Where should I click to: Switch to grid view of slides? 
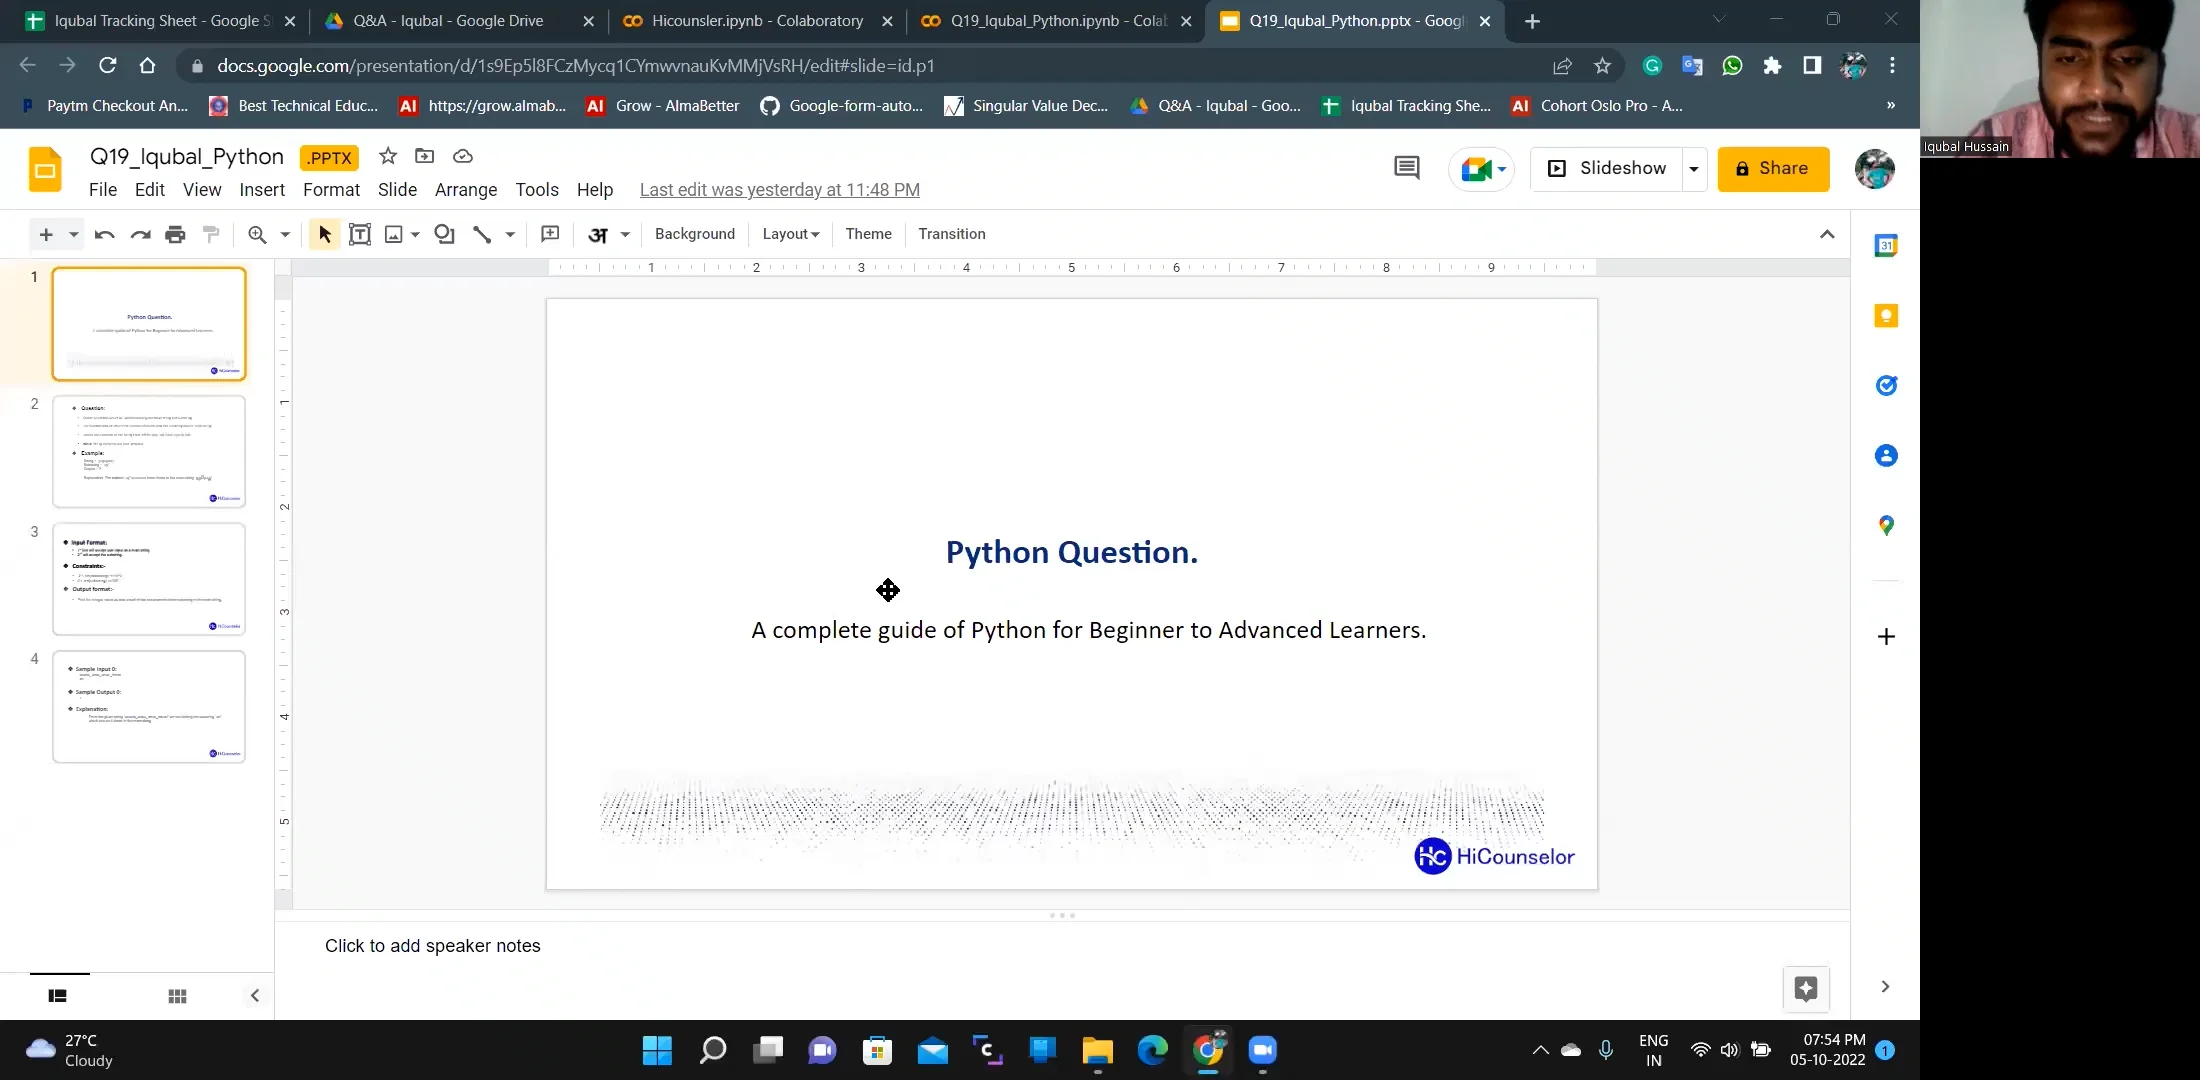pyautogui.click(x=177, y=996)
